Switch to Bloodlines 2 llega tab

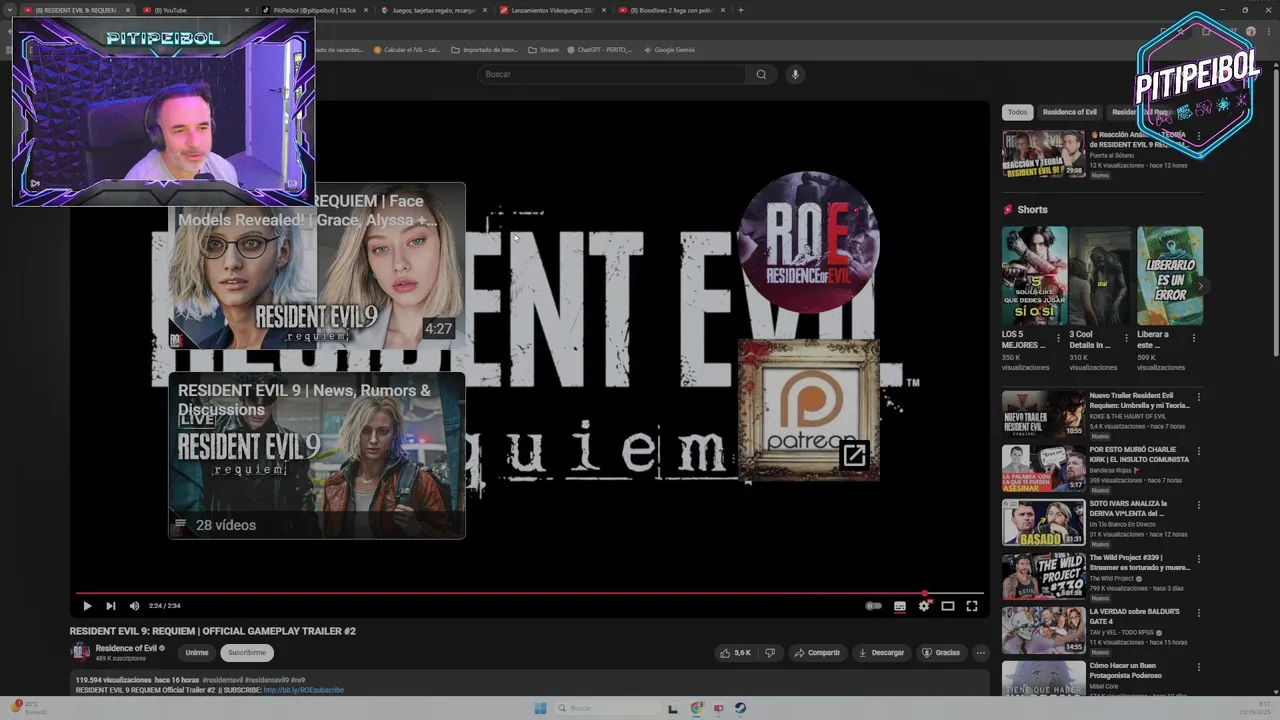point(670,10)
